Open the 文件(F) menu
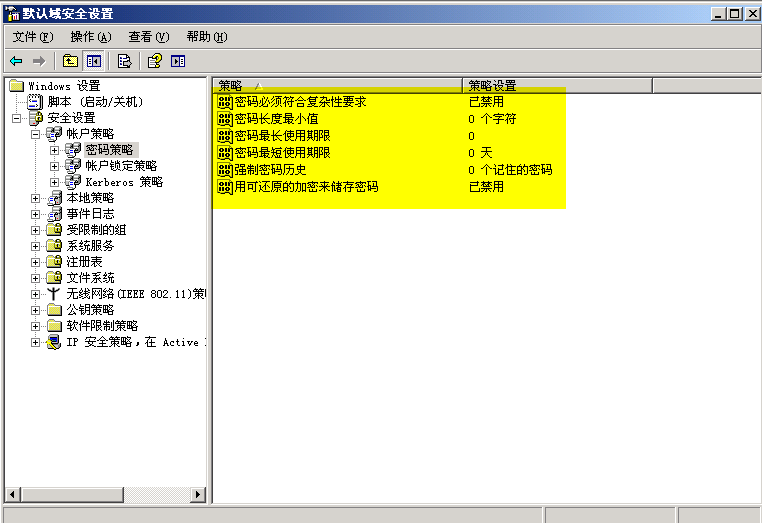 (x=33, y=37)
